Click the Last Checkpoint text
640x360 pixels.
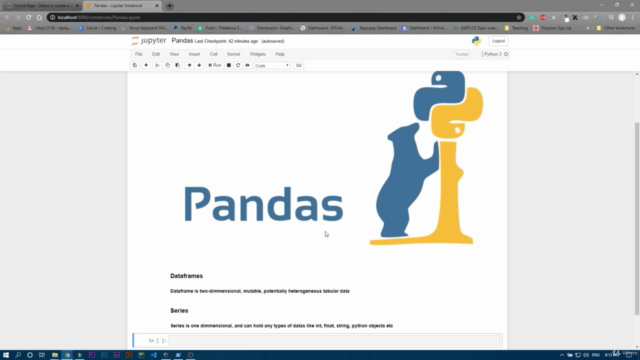227,41
